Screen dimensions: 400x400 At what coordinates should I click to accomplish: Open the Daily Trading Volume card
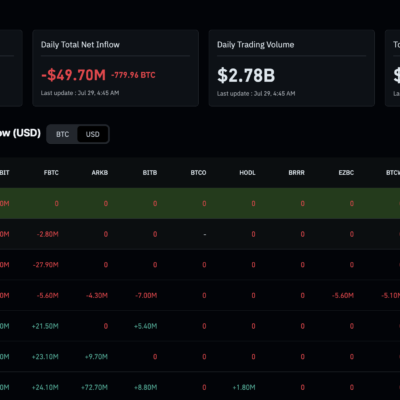coord(292,68)
